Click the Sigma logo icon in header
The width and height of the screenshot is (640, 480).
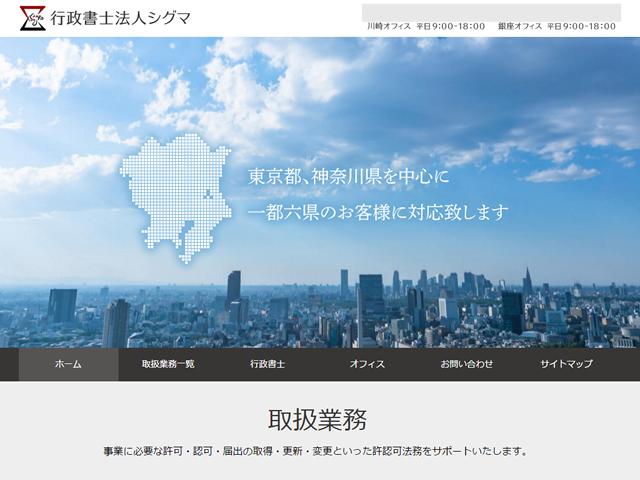(32, 18)
